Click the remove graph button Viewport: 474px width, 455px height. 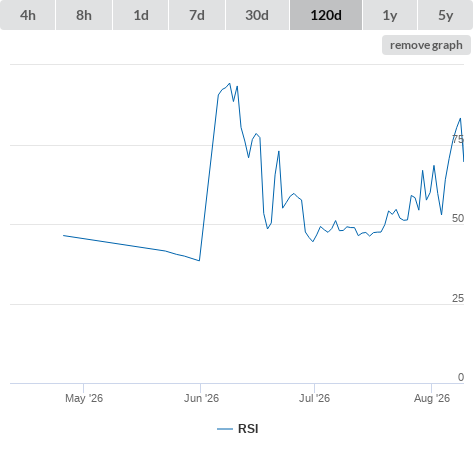coord(426,45)
